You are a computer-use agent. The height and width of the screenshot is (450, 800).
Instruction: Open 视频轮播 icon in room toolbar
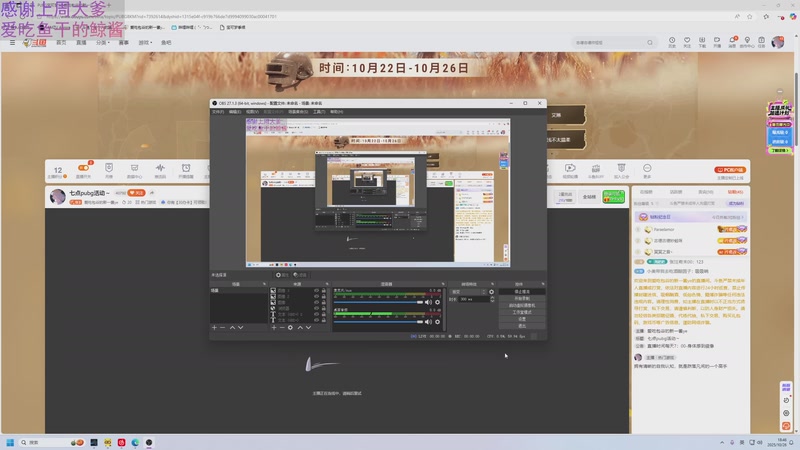point(570,170)
